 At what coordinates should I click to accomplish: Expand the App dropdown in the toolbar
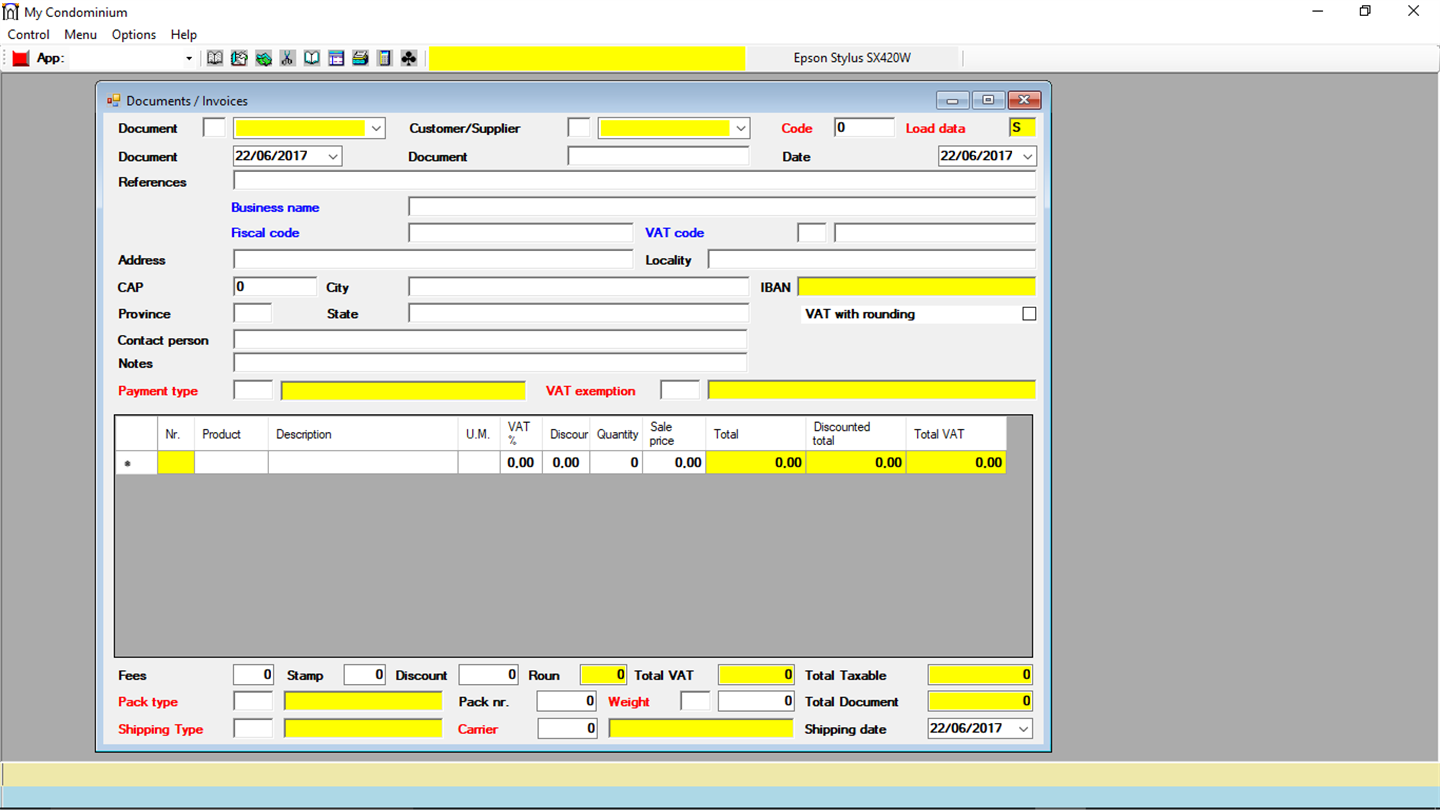click(x=189, y=58)
